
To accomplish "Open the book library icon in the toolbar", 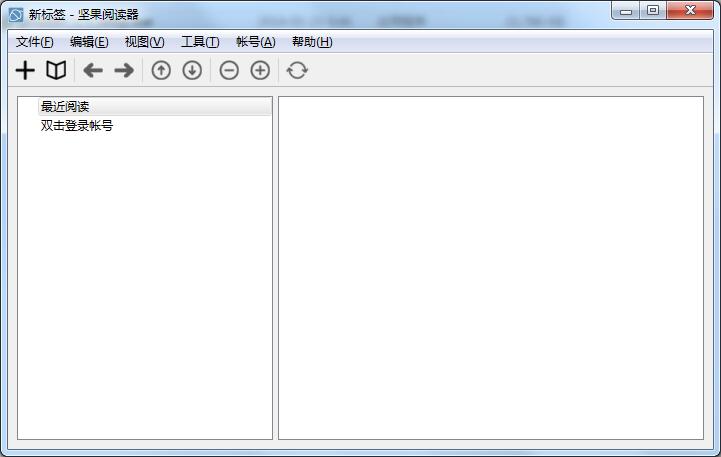I will [56, 70].
